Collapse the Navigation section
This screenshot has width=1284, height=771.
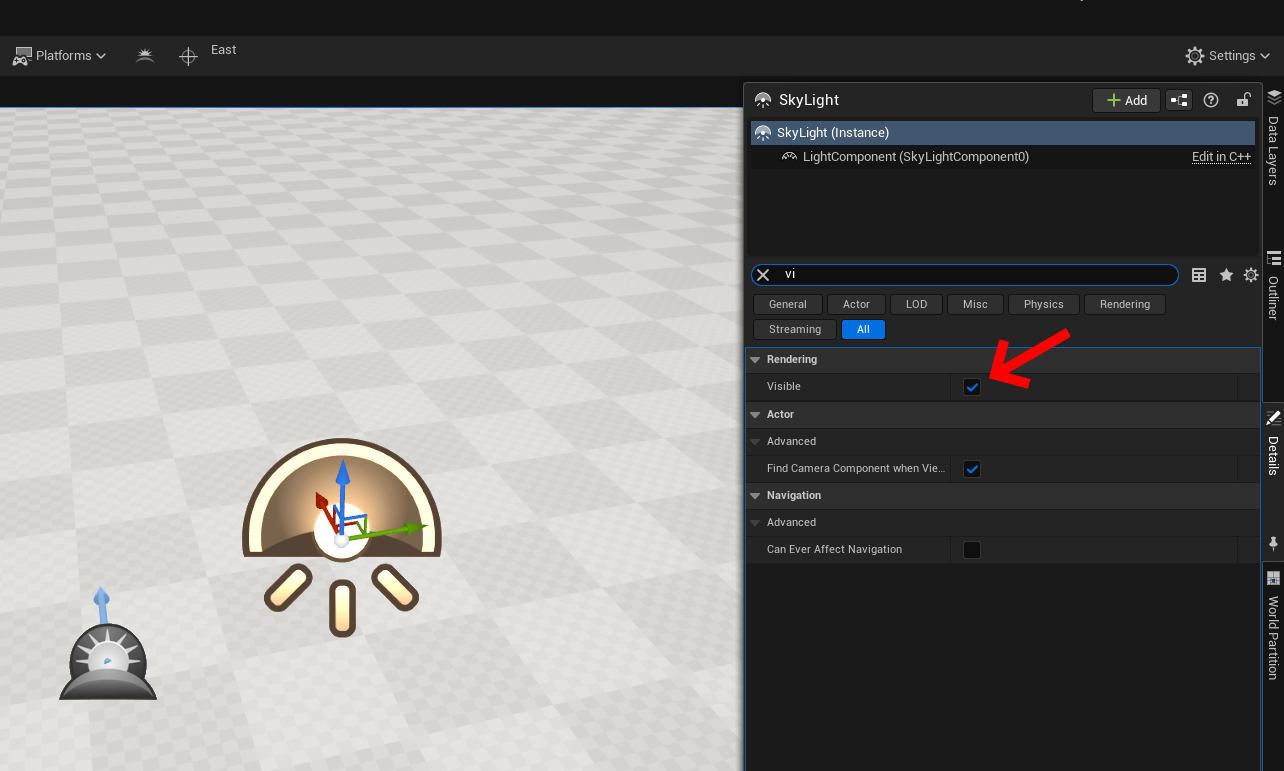[755, 496]
